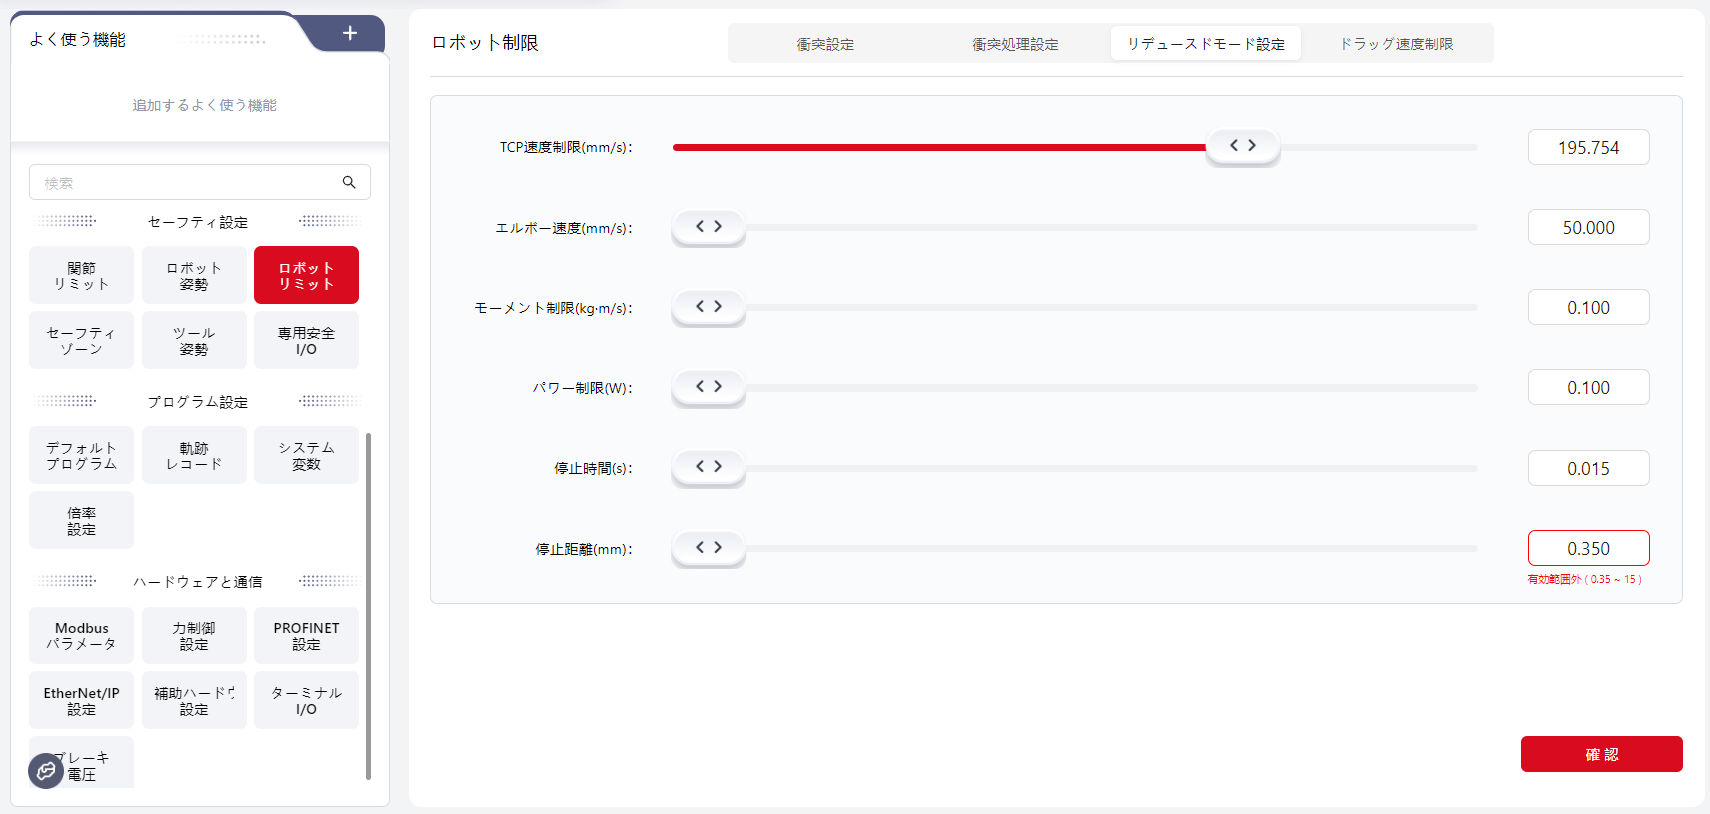The height and width of the screenshot is (814, 1710).
Task: Open the セーフティゾーン settings
Action: [81, 340]
